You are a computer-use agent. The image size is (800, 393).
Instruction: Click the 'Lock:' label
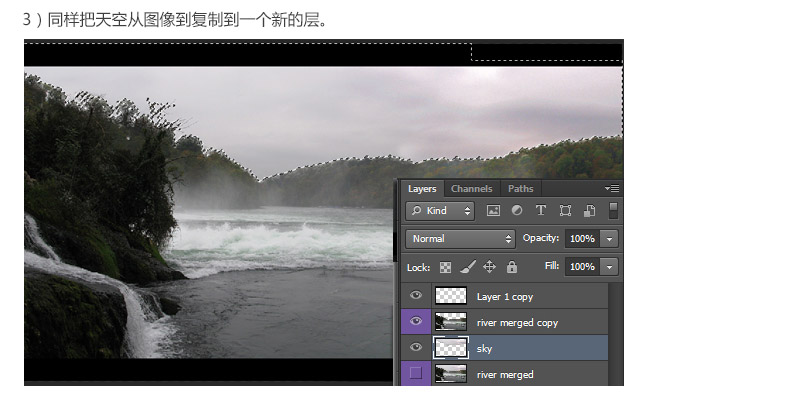418,267
